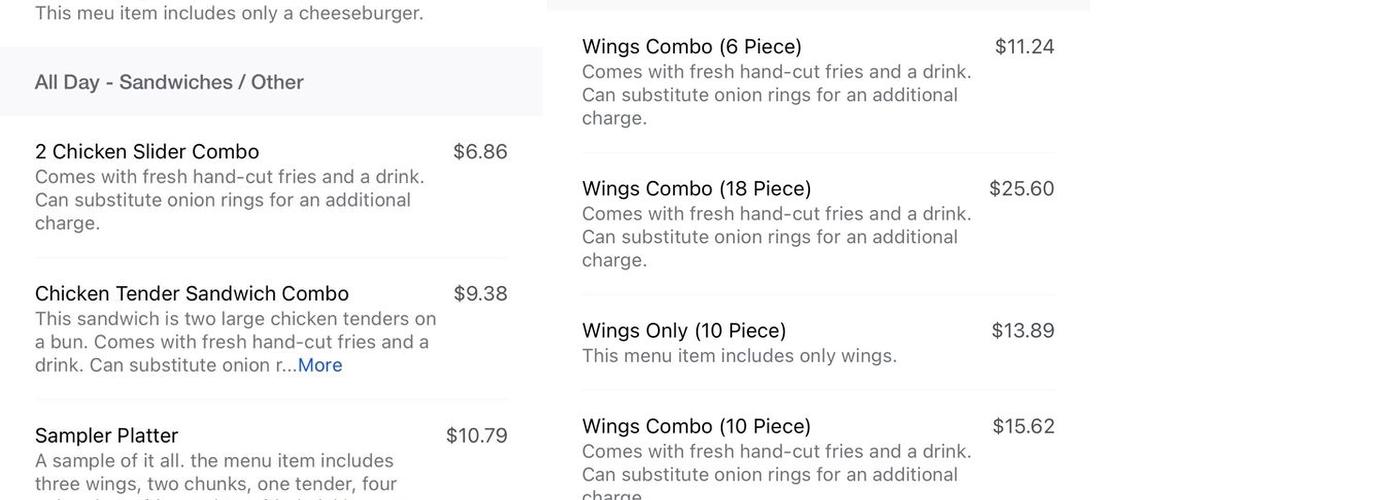
Task: Choose Wings Combo (6 Piece) title
Action: [x=692, y=47]
